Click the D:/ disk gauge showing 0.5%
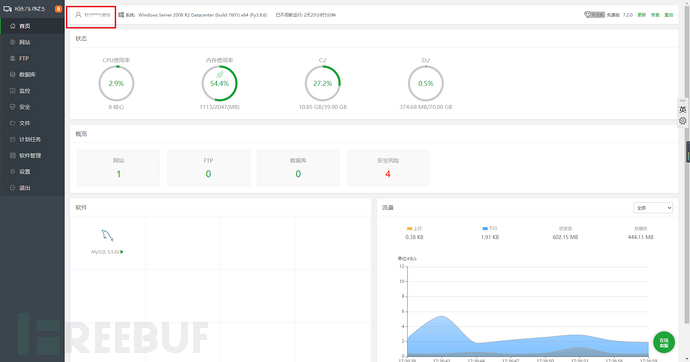 tap(426, 83)
